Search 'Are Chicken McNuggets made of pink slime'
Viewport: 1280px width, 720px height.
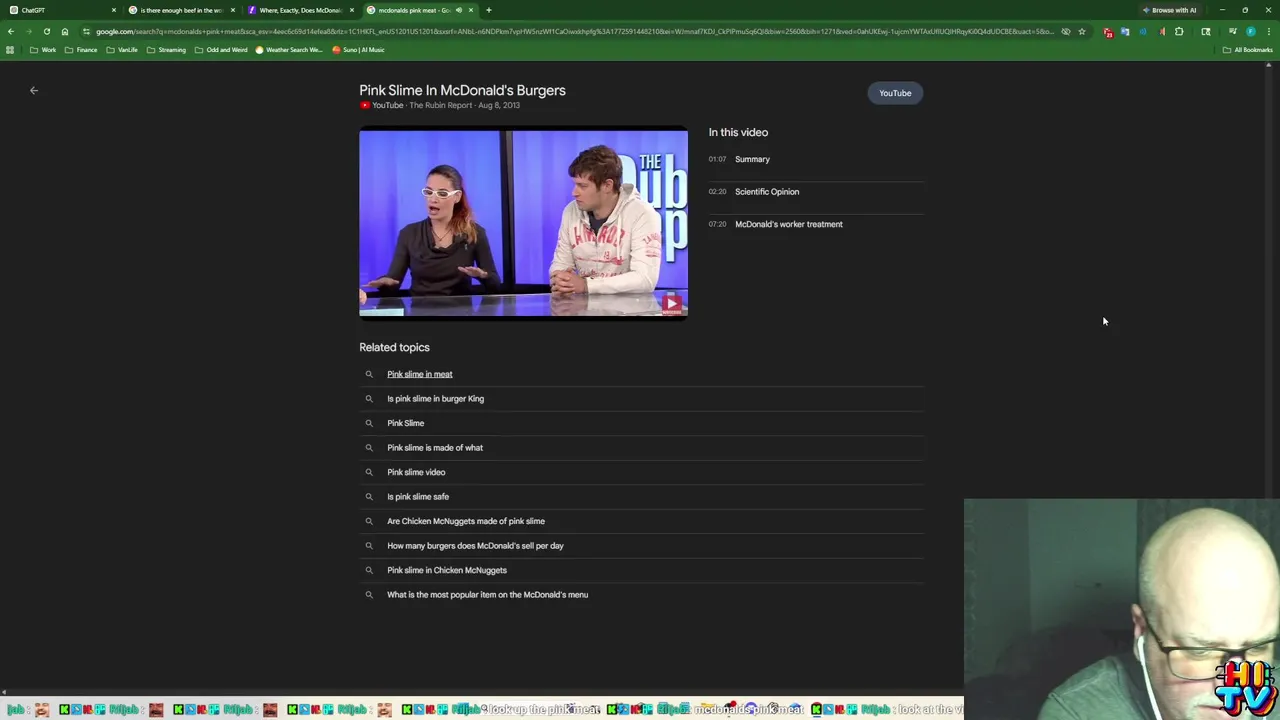pos(465,521)
